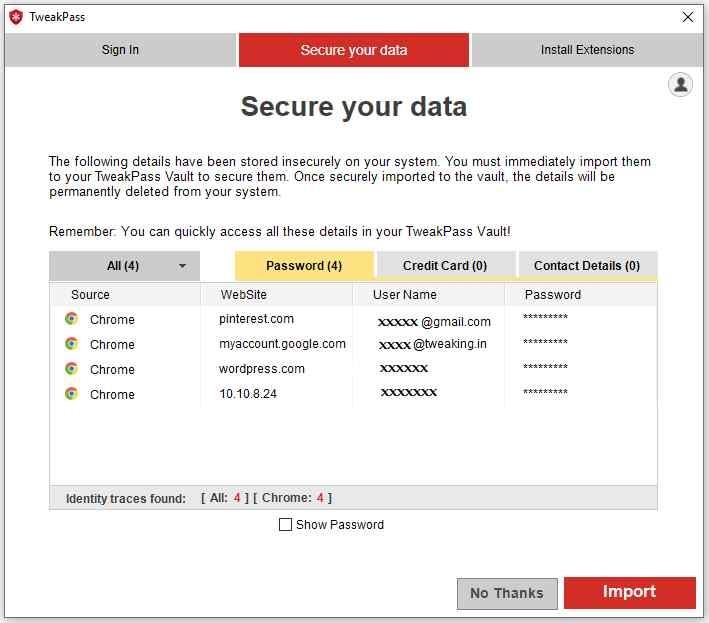Select the Password (4) tab
This screenshot has width=709, height=623.
(304, 266)
